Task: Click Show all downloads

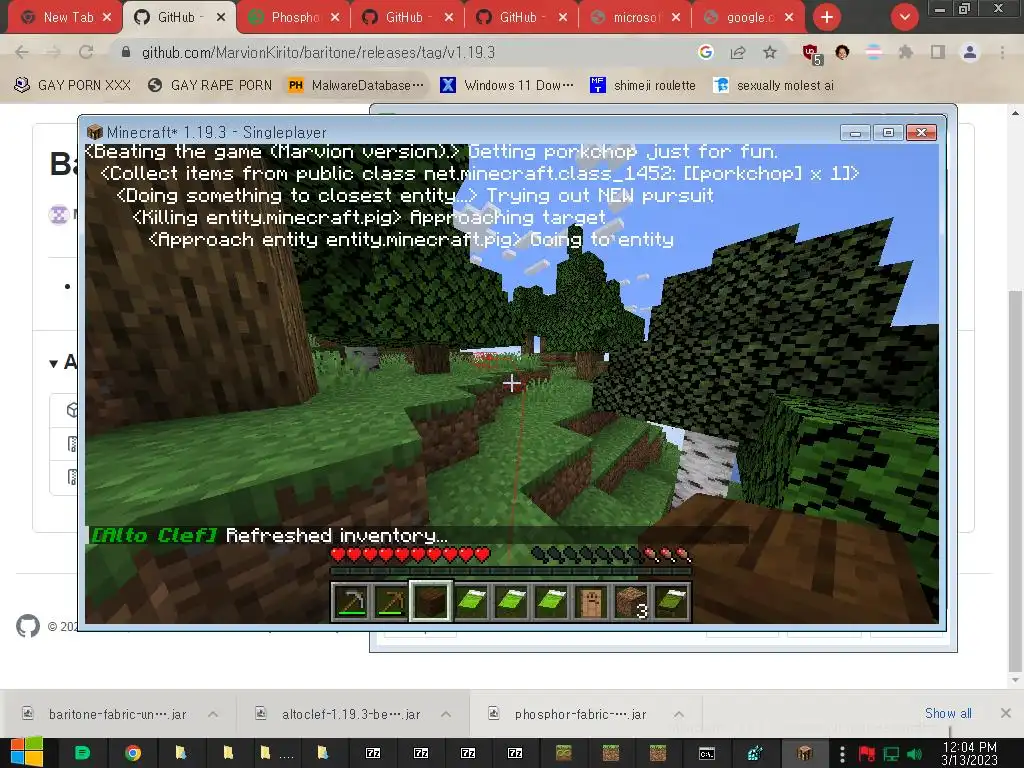Action: (948, 713)
